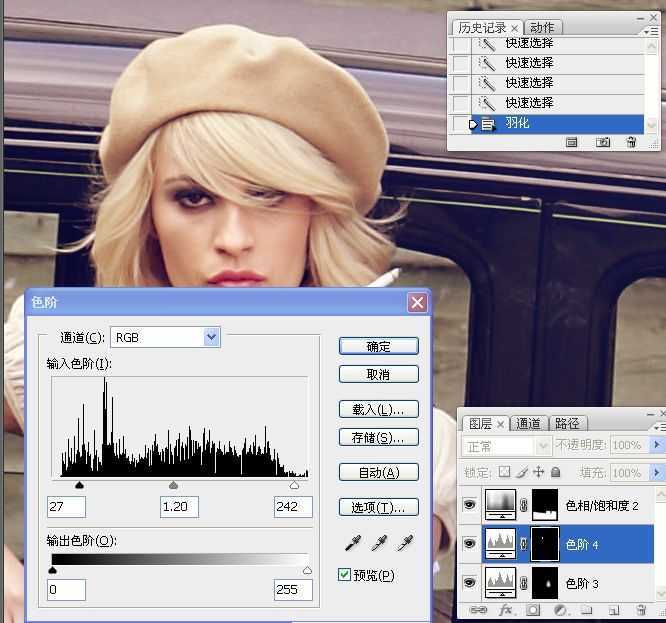Viewport: 666px width, 623px height.
Task: Click the 色阶 3 adjustment layer thumbnail
Action: pyautogui.click(x=501, y=583)
